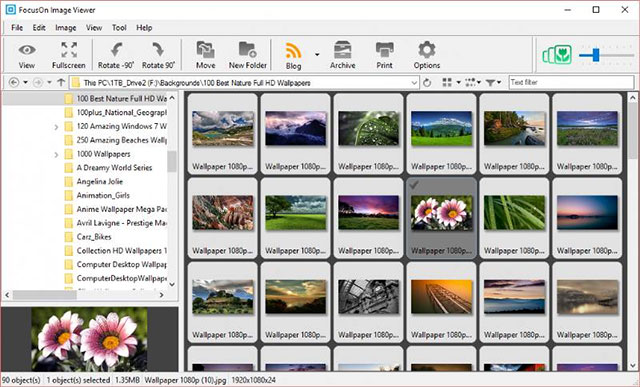Viewport: 640px width, 387px height.
Task: Click the Print toolbar icon
Action: [384, 50]
